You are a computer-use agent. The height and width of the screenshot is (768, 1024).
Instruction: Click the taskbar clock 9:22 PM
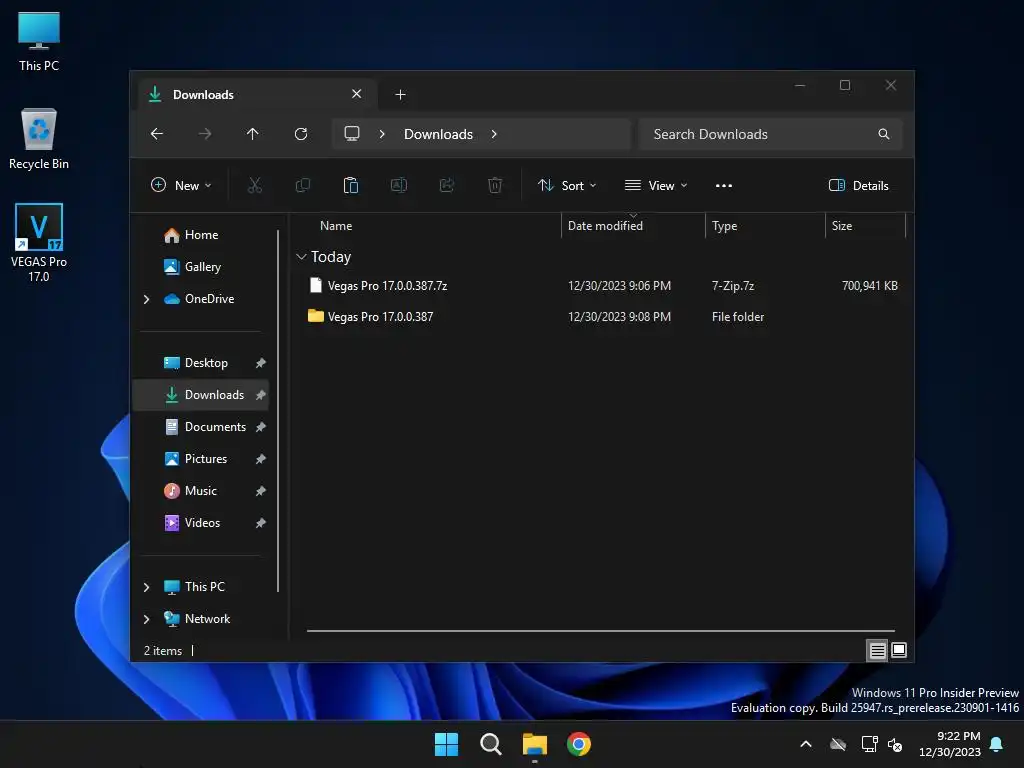pyautogui.click(x=950, y=744)
